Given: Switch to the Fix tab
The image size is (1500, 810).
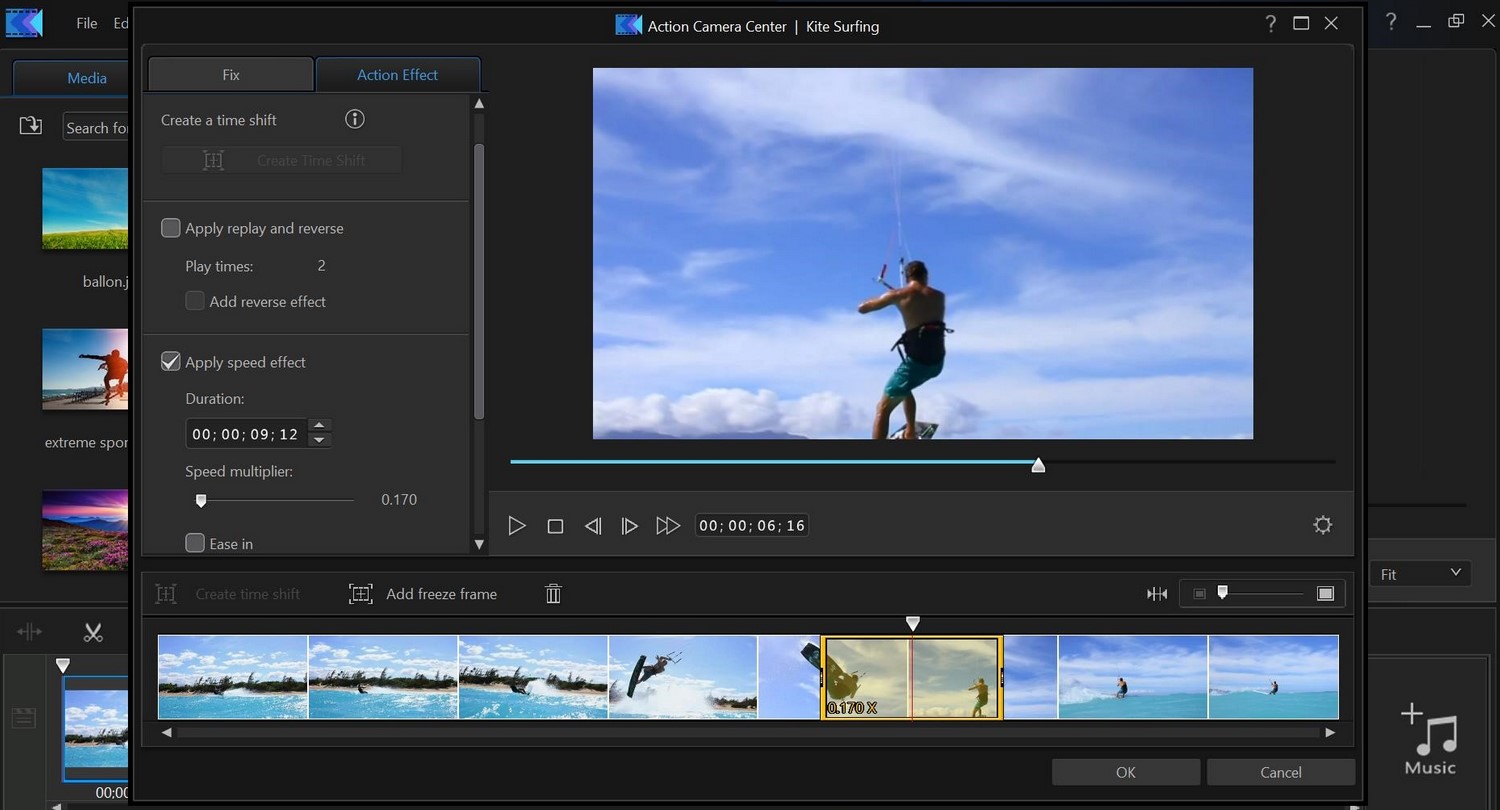Looking at the screenshot, I should [231, 75].
